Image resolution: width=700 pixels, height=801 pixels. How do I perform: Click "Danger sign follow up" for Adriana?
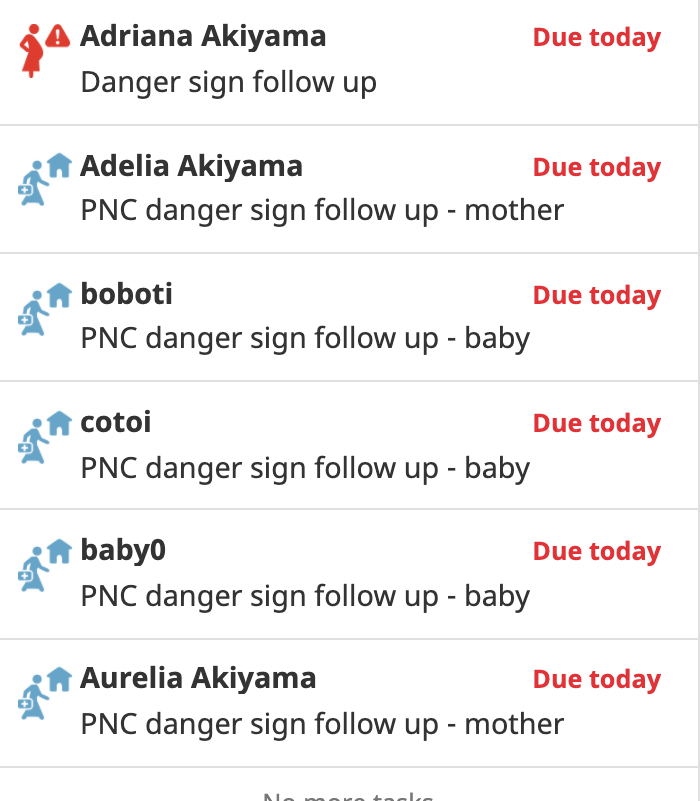coord(228,82)
